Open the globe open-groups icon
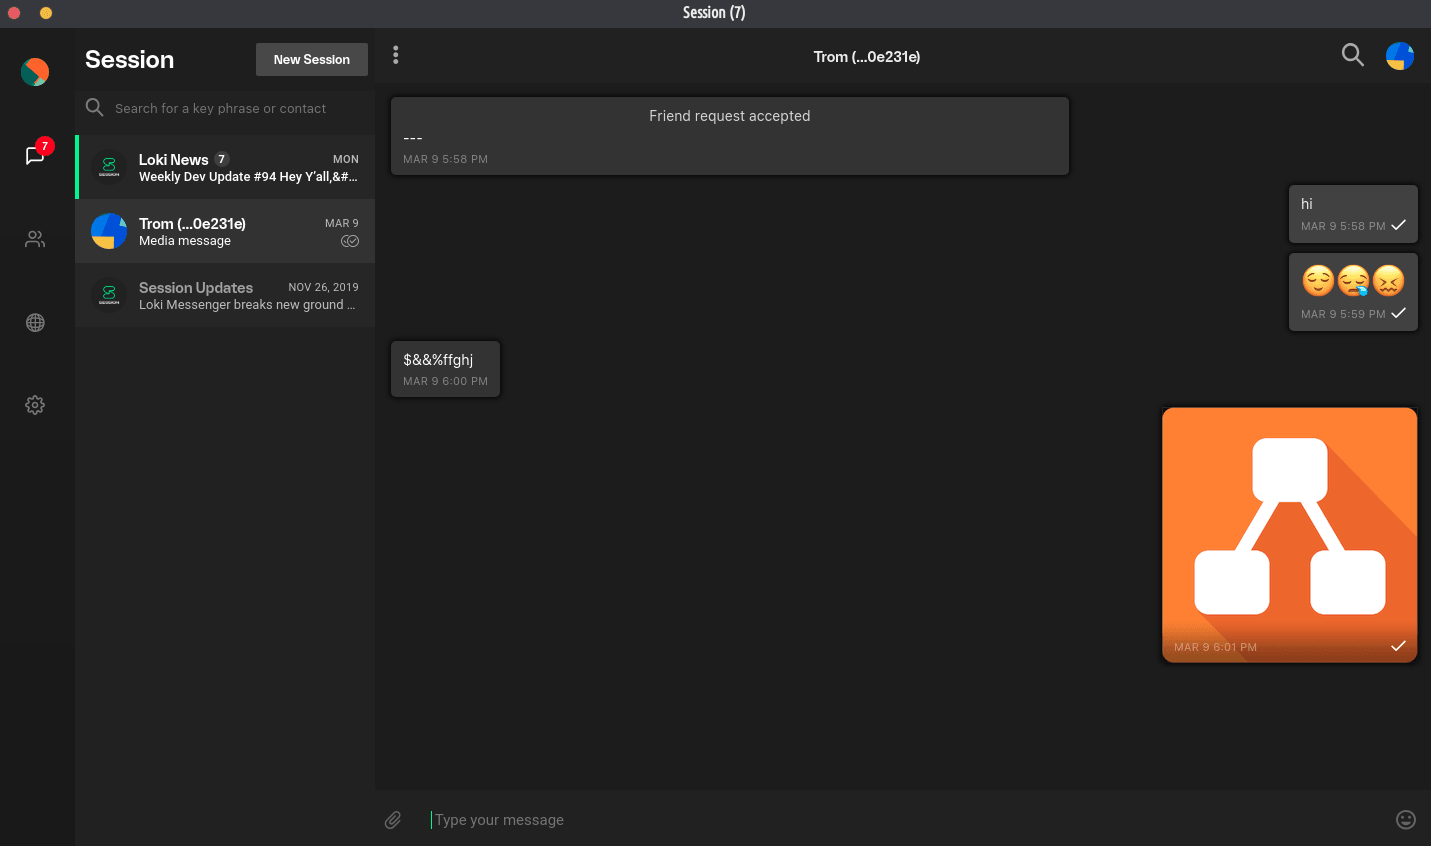1431x846 pixels. pos(35,322)
